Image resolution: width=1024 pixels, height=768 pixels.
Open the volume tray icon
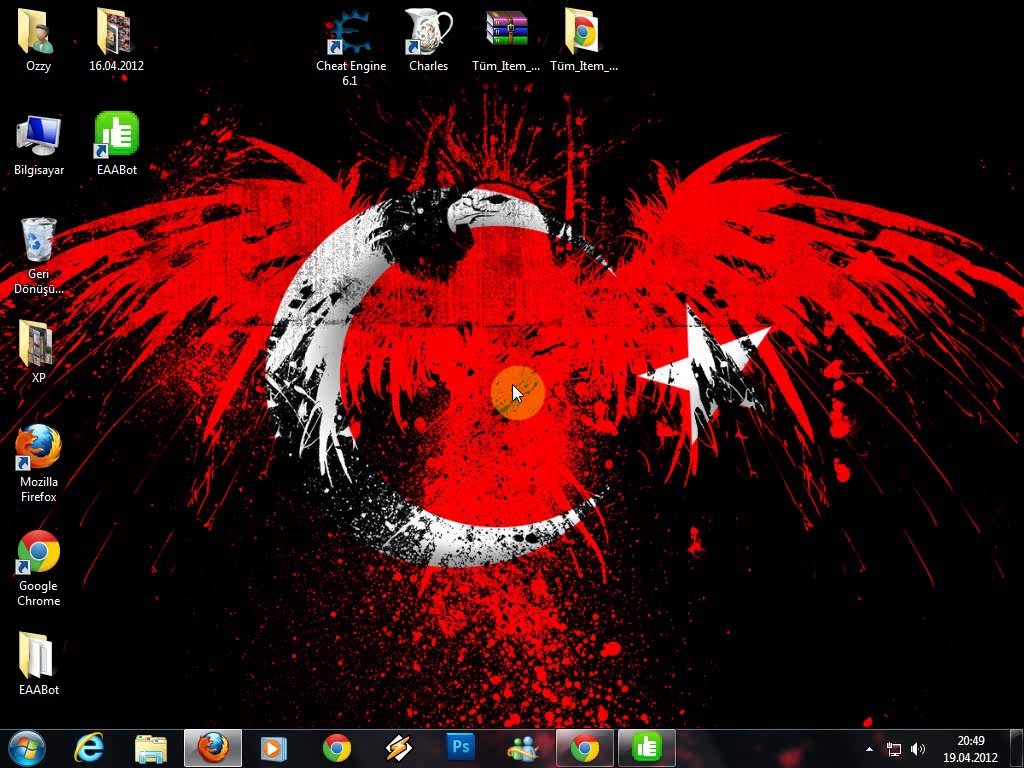[918, 749]
